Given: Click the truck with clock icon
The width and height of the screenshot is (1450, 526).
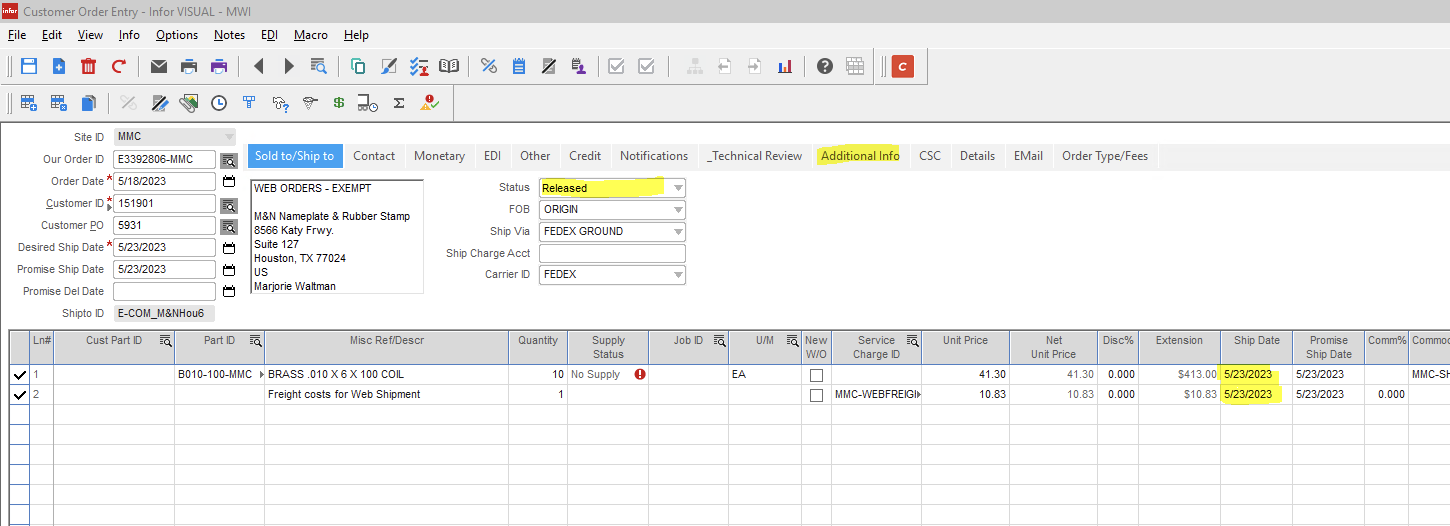Looking at the screenshot, I should click(368, 102).
